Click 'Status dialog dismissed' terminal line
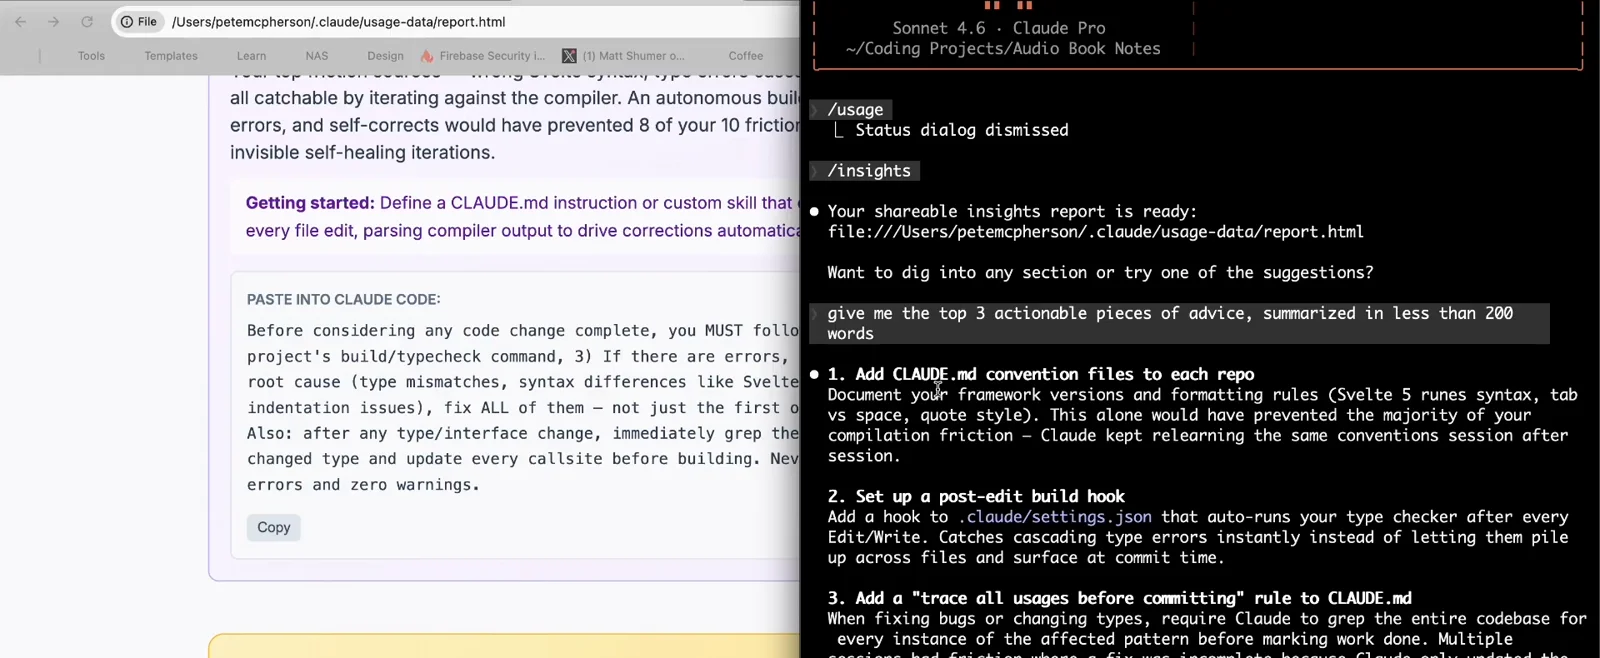The height and width of the screenshot is (658, 1600). tap(961, 130)
